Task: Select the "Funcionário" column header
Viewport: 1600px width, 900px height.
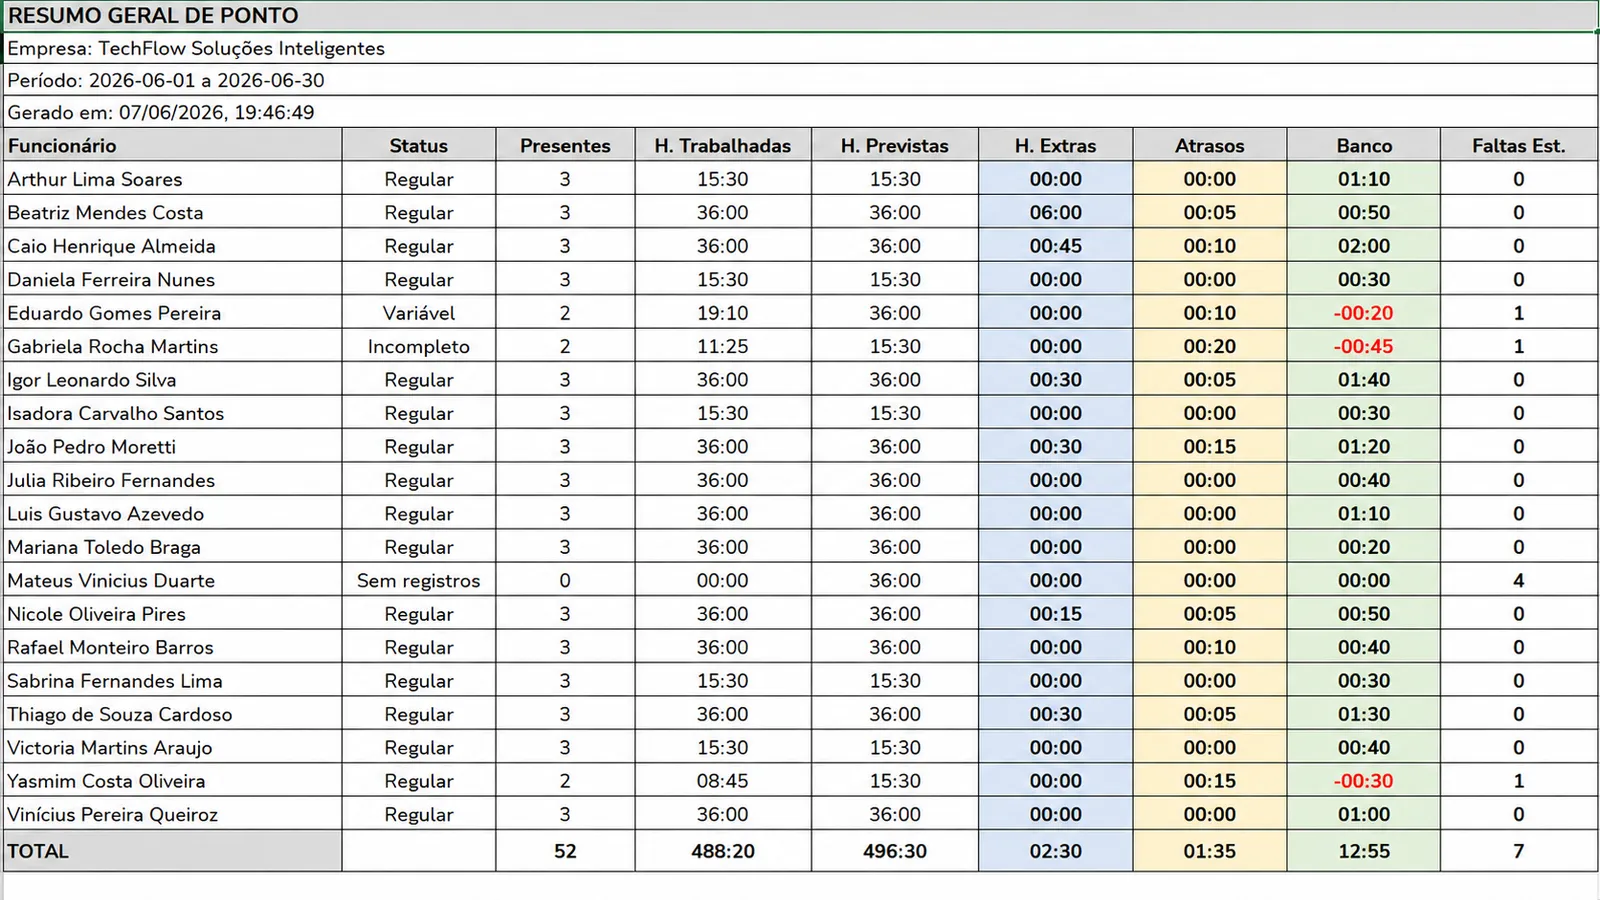Action: 173,145
